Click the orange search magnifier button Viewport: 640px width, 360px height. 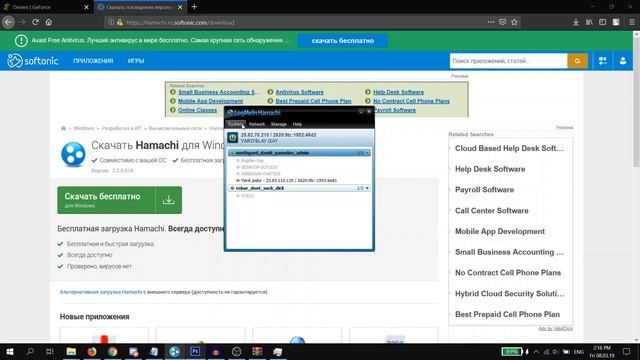tap(577, 61)
